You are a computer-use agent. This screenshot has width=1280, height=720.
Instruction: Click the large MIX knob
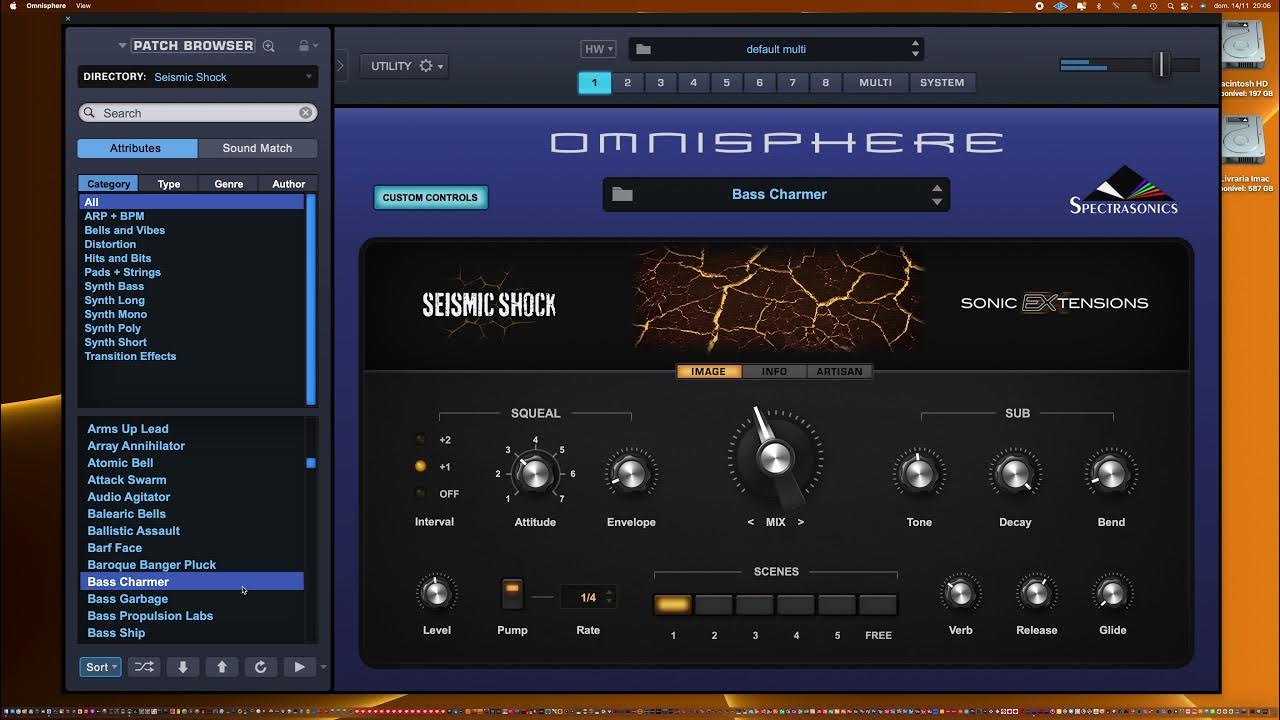click(x=775, y=458)
